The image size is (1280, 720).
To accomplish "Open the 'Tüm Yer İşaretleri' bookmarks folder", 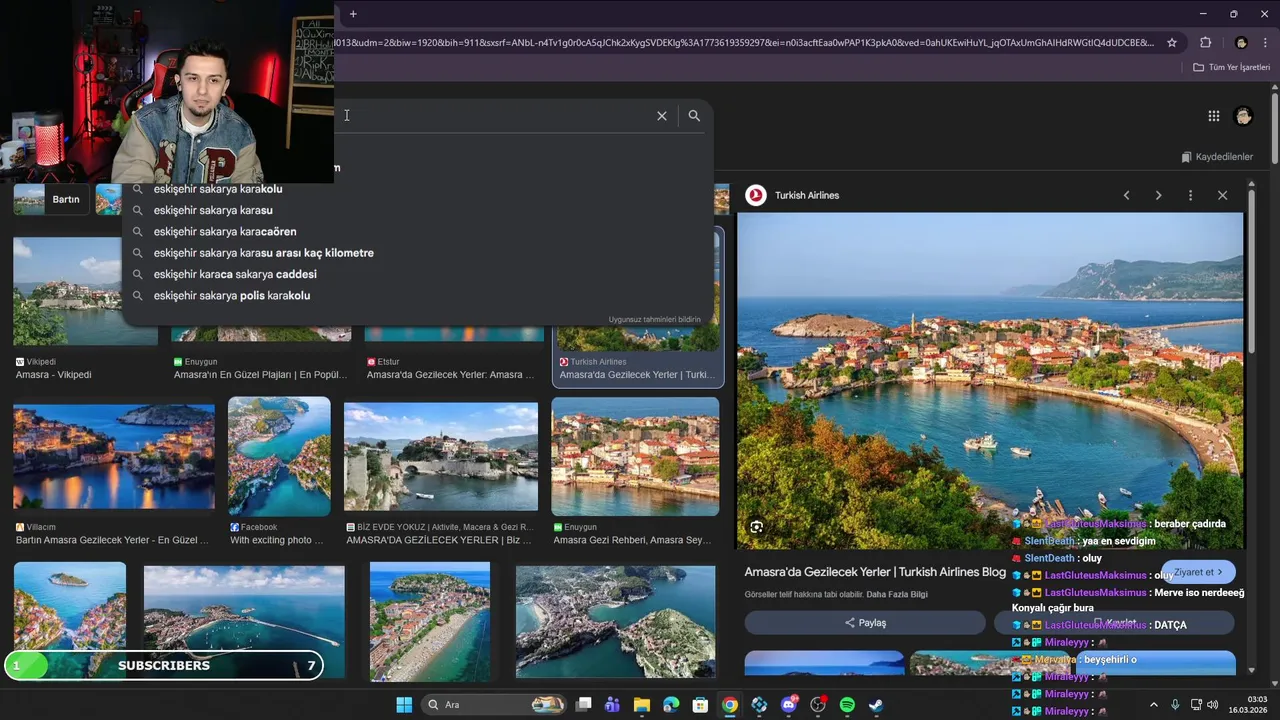I will click(1232, 67).
